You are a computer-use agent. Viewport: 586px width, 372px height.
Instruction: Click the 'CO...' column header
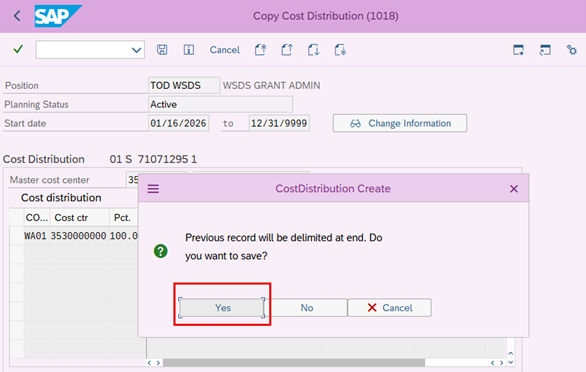click(x=37, y=218)
